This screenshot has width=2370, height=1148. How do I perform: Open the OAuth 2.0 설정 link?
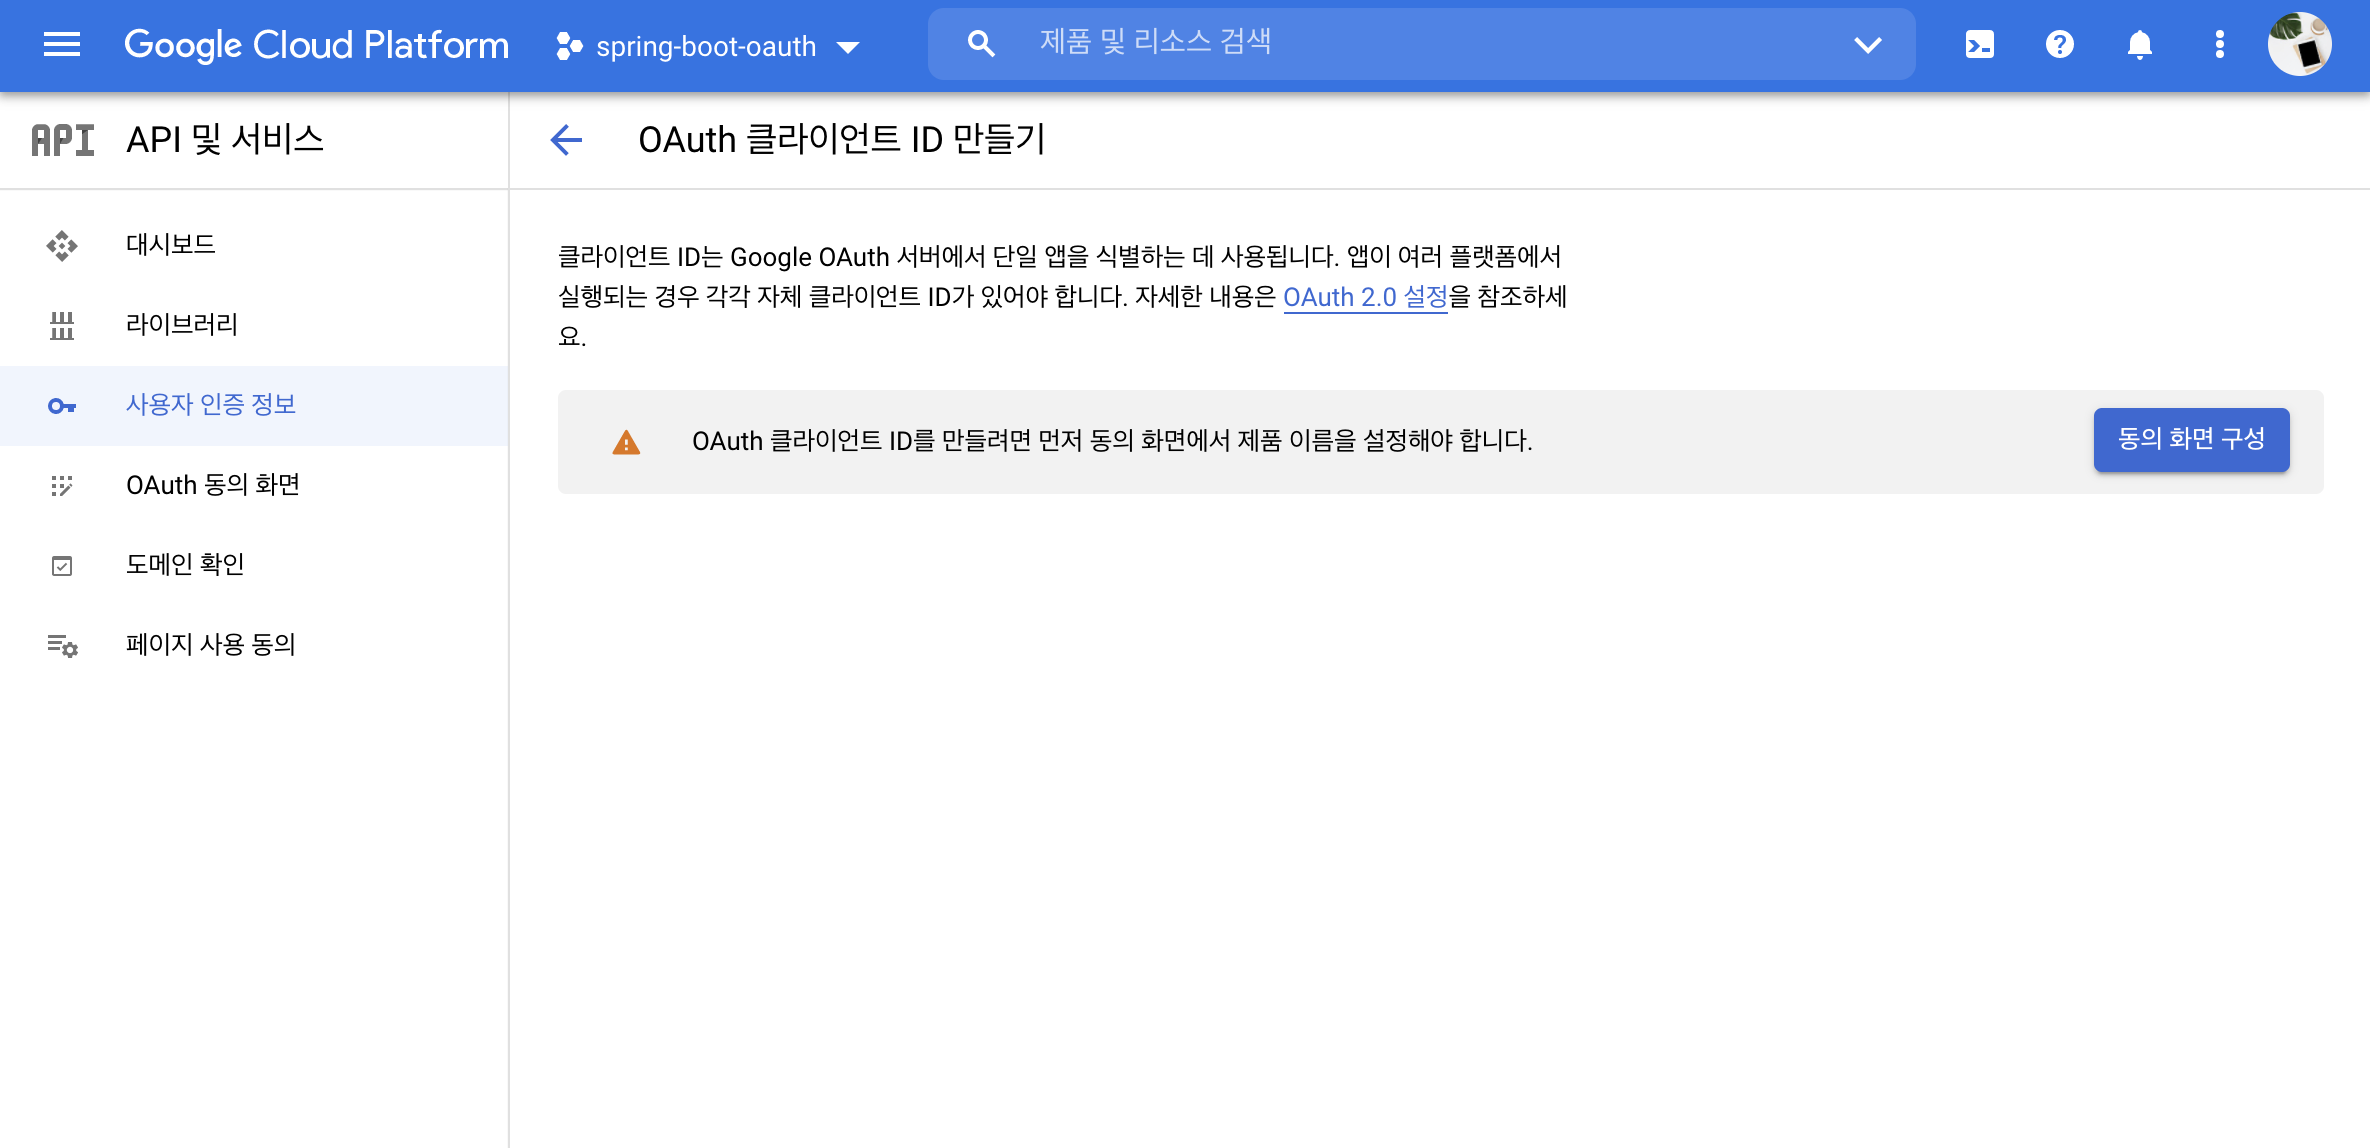pos(1364,297)
